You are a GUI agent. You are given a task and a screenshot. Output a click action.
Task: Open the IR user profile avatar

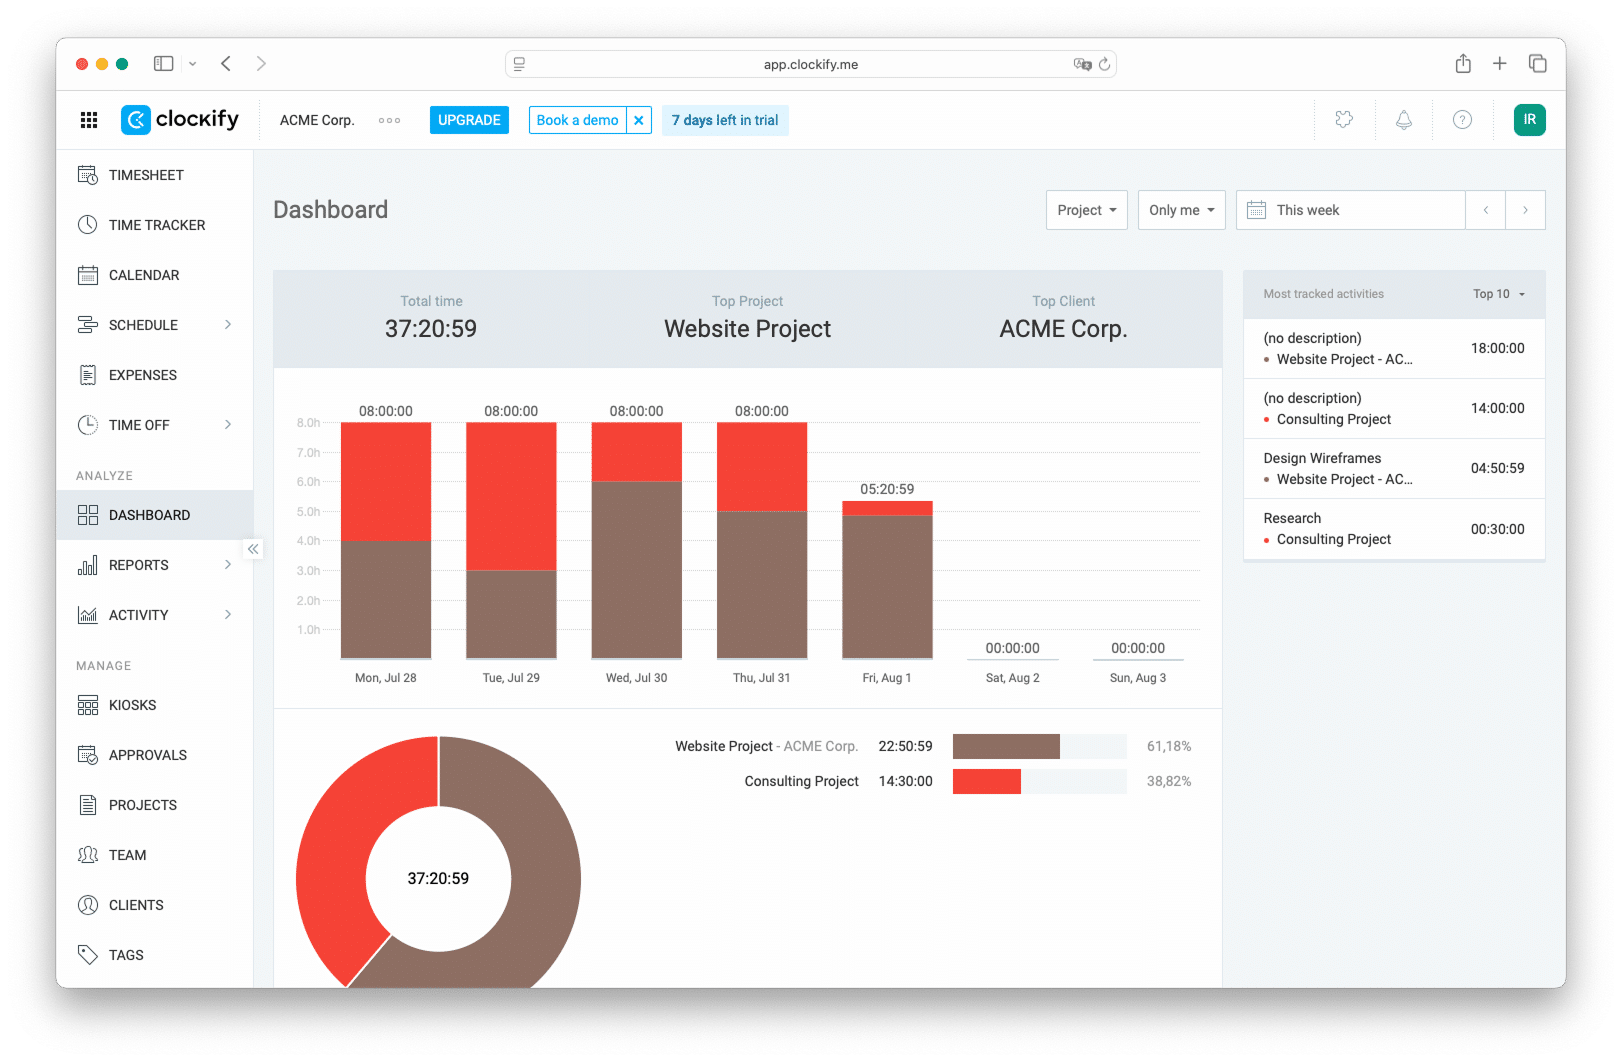point(1530,120)
